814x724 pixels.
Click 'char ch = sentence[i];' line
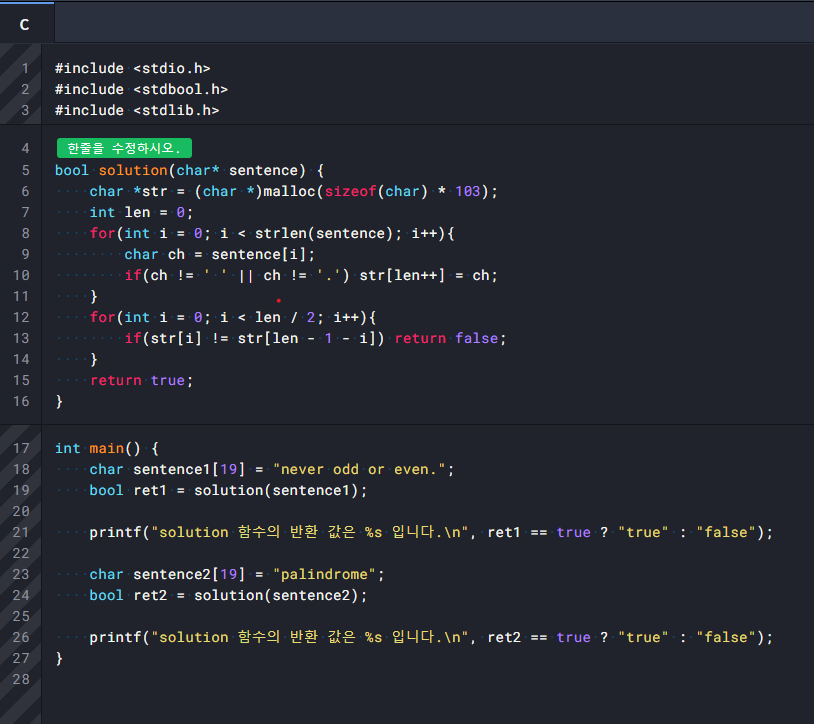(x=219, y=254)
